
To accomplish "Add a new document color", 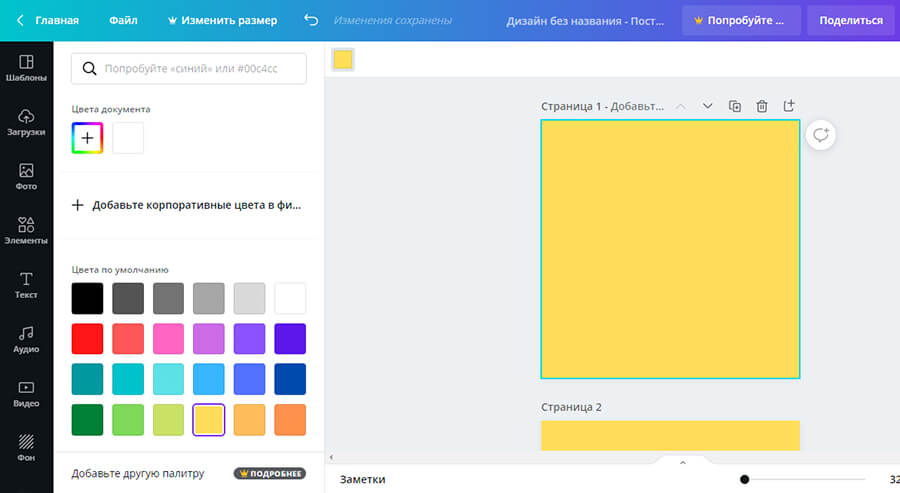I will tap(87, 138).
